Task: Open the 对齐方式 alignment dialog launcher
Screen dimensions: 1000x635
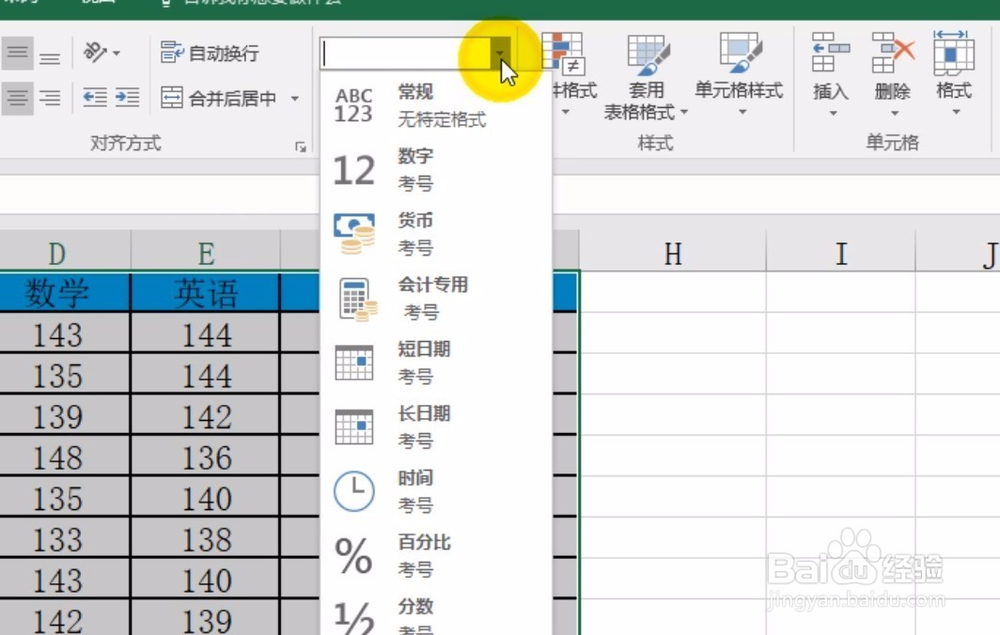Action: (300, 147)
